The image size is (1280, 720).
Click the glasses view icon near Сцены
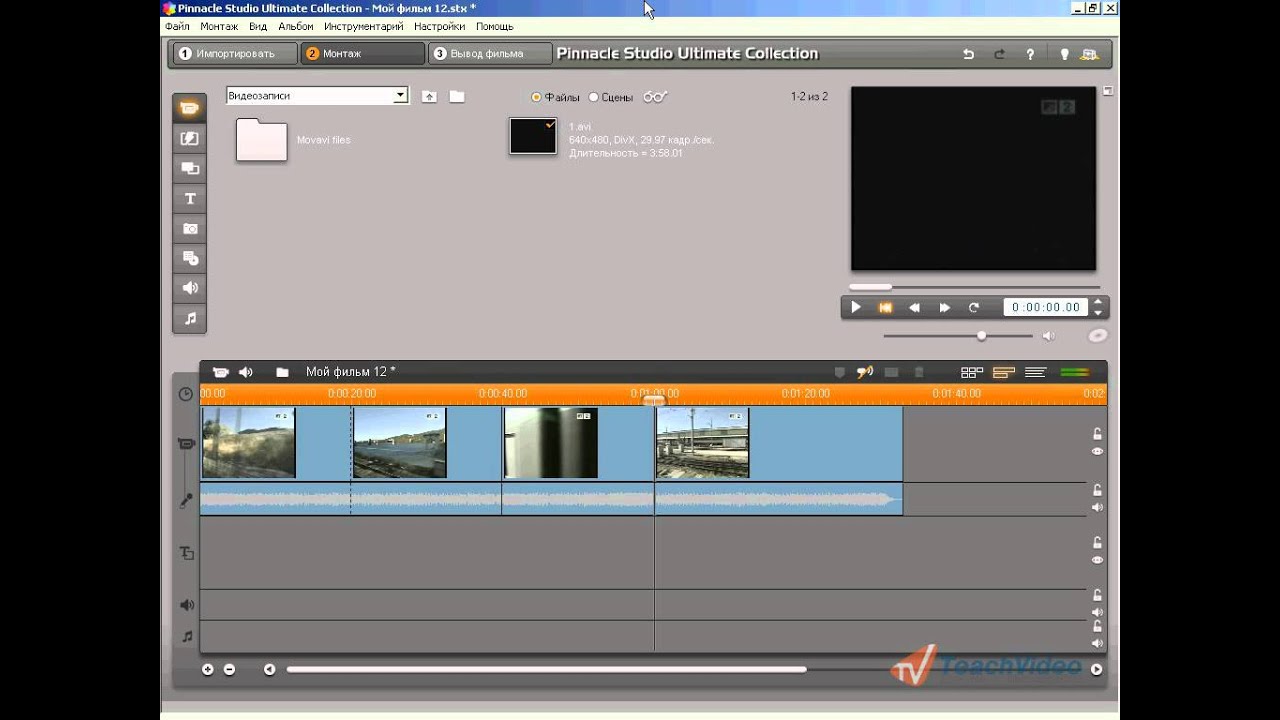pyautogui.click(x=655, y=97)
